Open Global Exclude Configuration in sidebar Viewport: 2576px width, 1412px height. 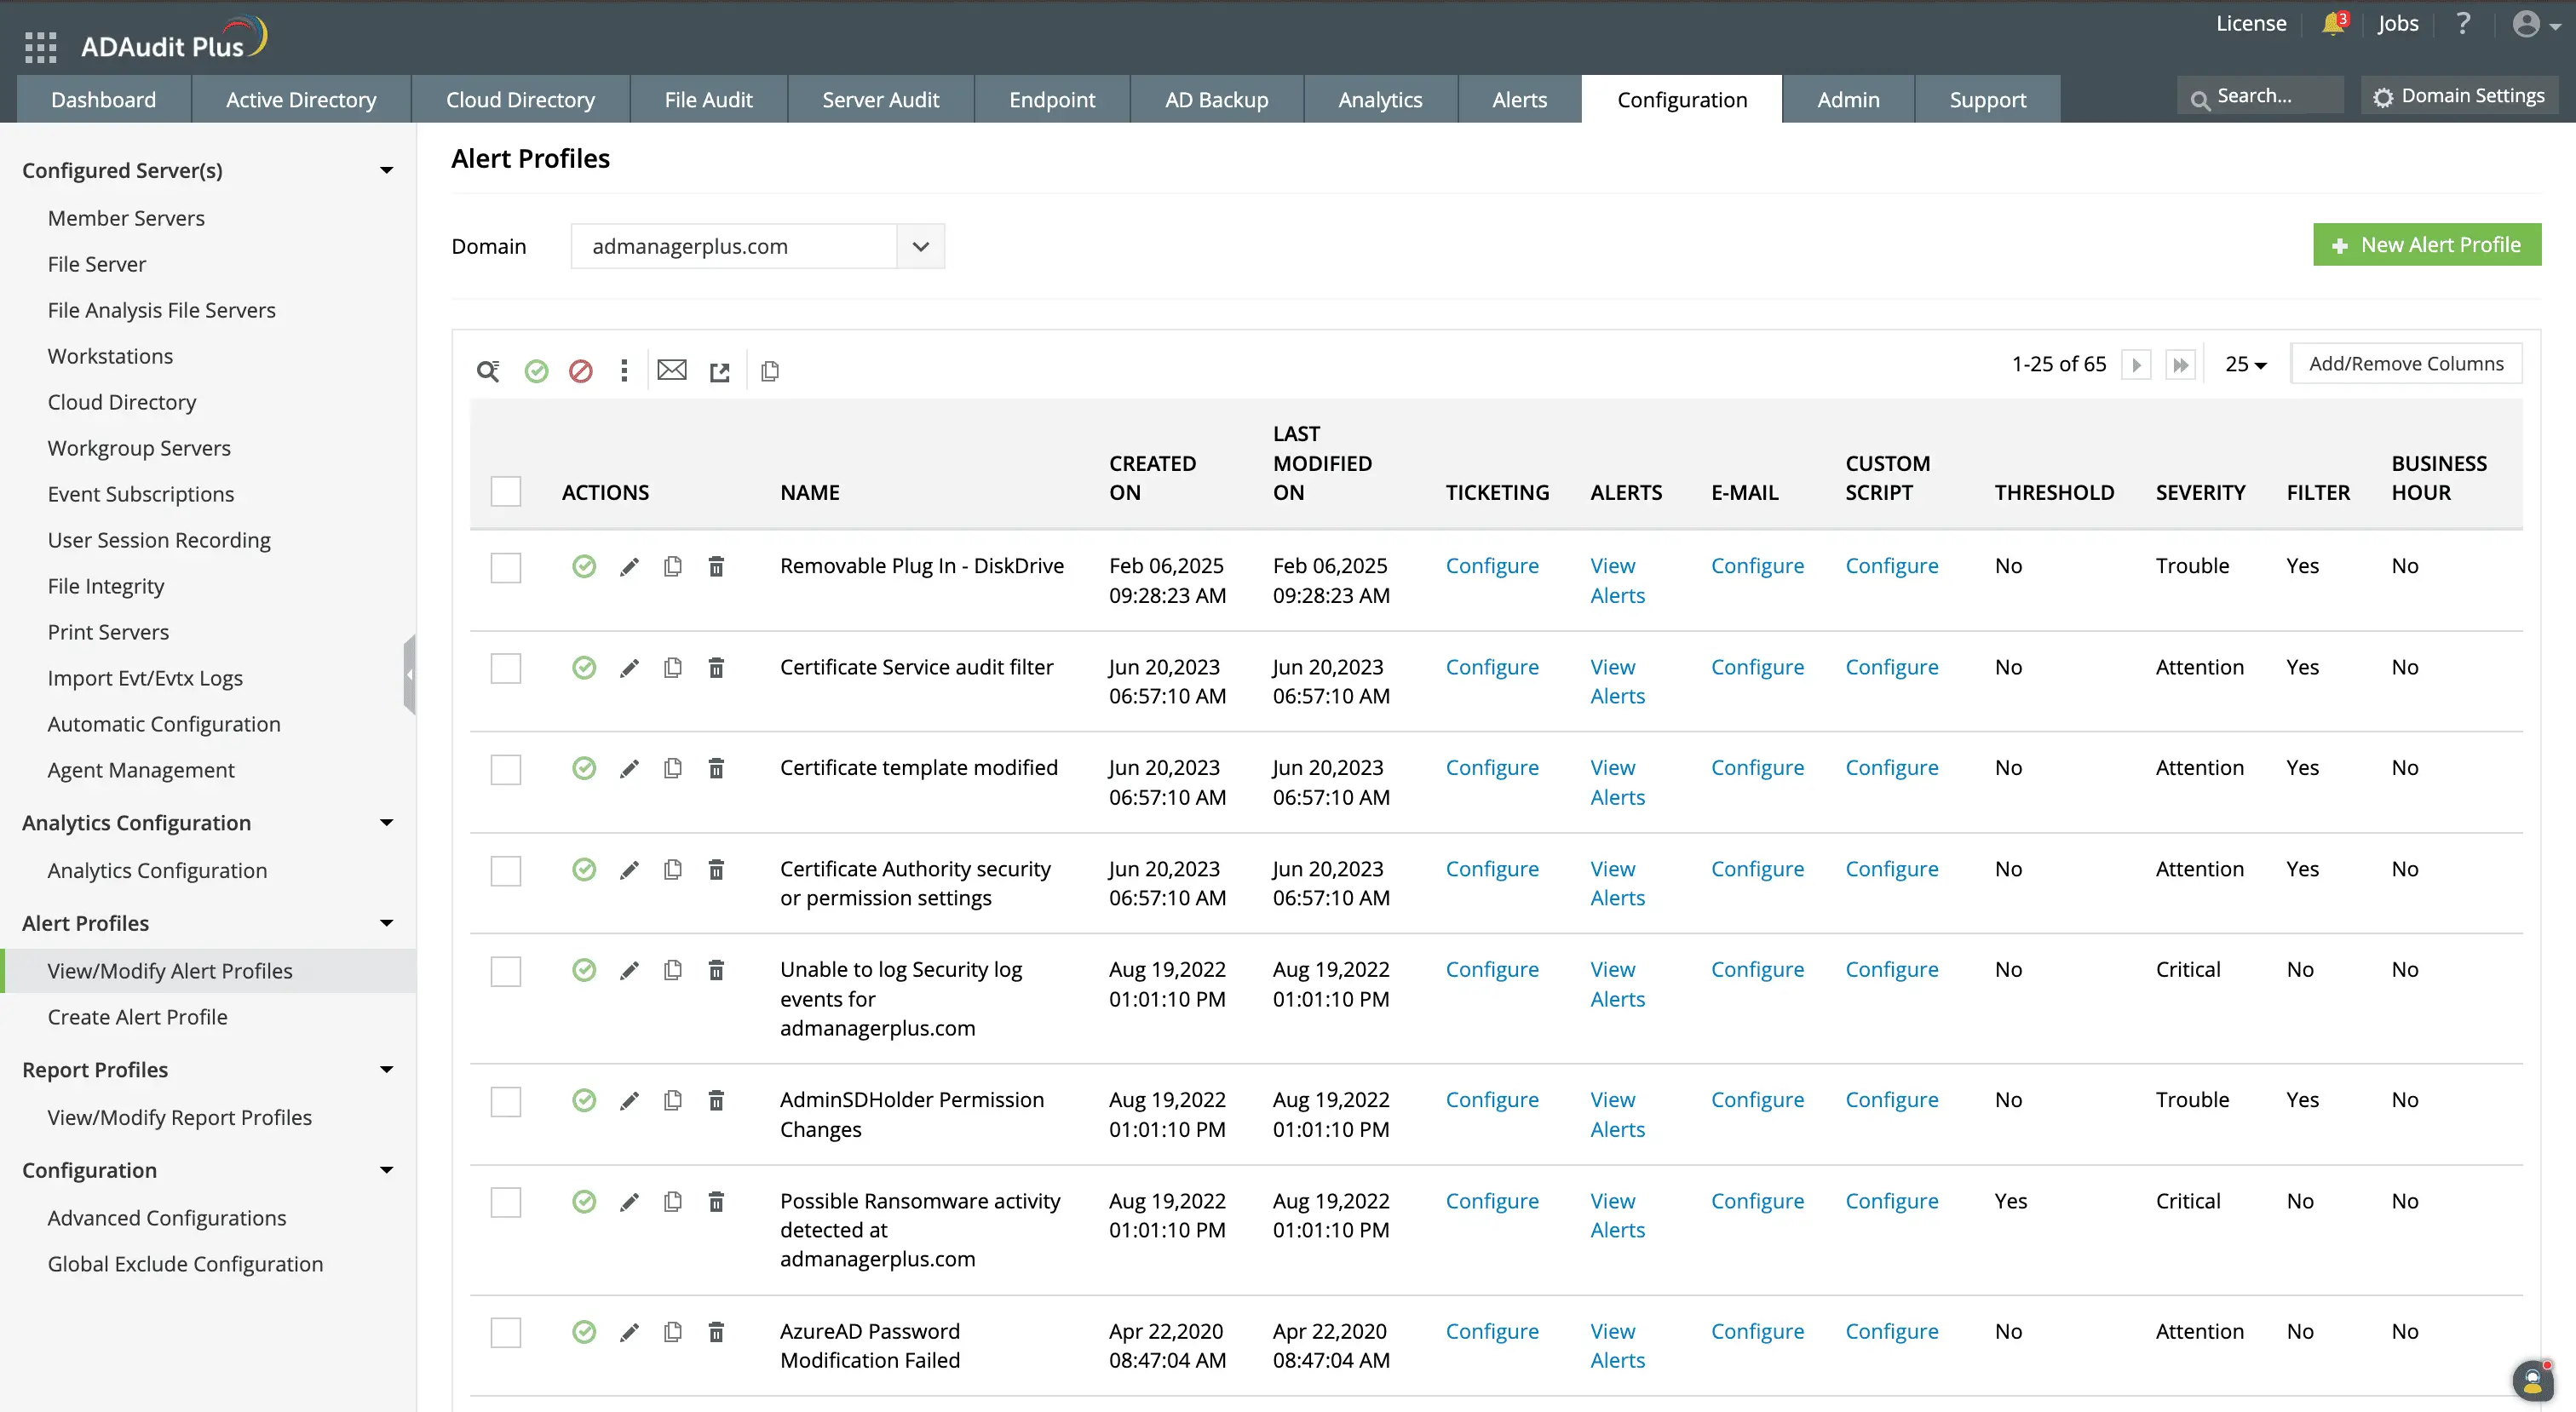[x=185, y=1264]
